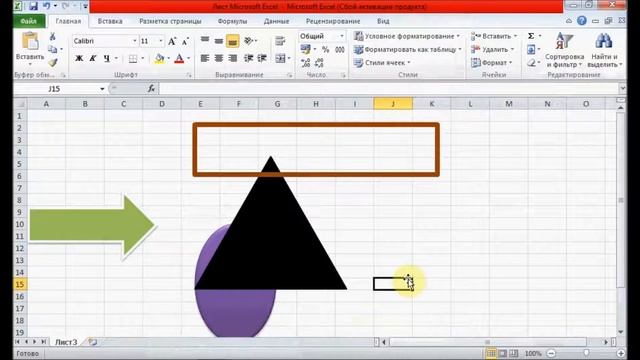Image resolution: width=640 pixels, height=360 pixels.
Task: Click the decrease decimal places icon
Action: click(319, 62)
